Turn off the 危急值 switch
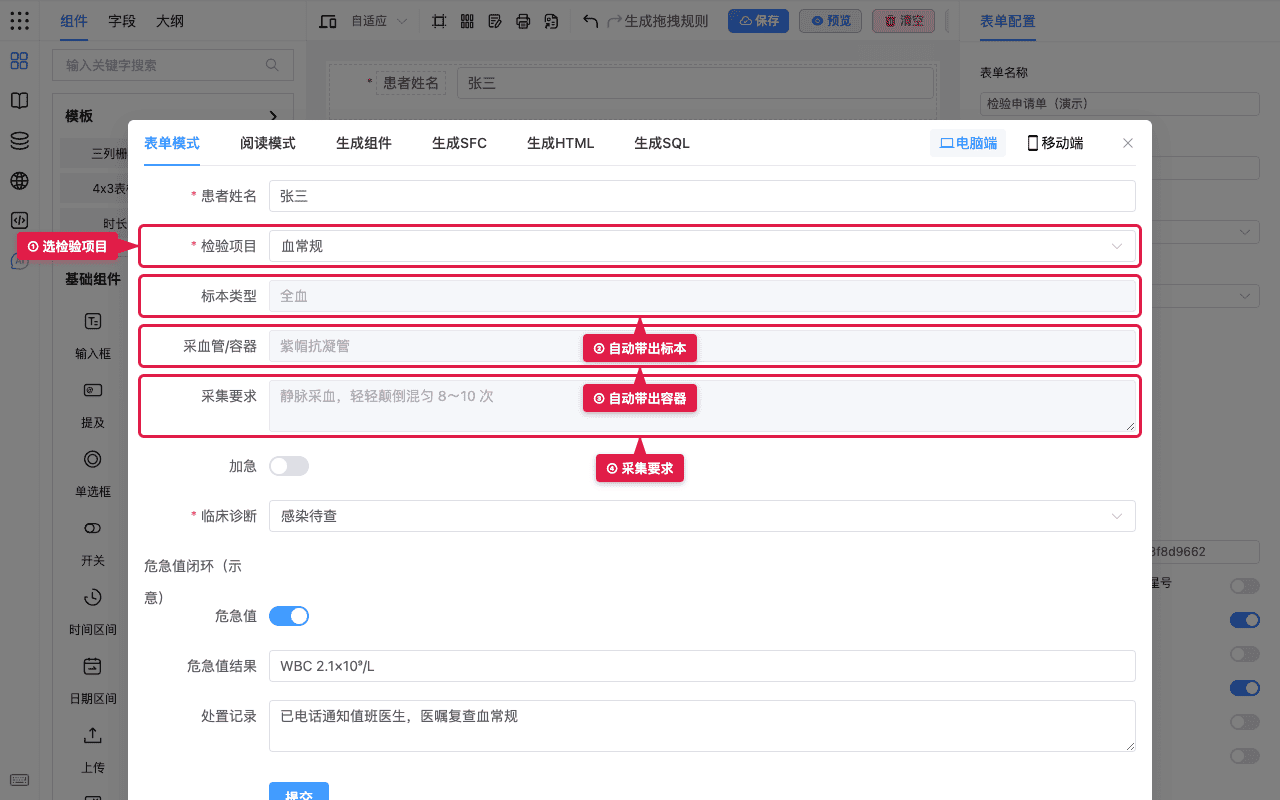 289,616
